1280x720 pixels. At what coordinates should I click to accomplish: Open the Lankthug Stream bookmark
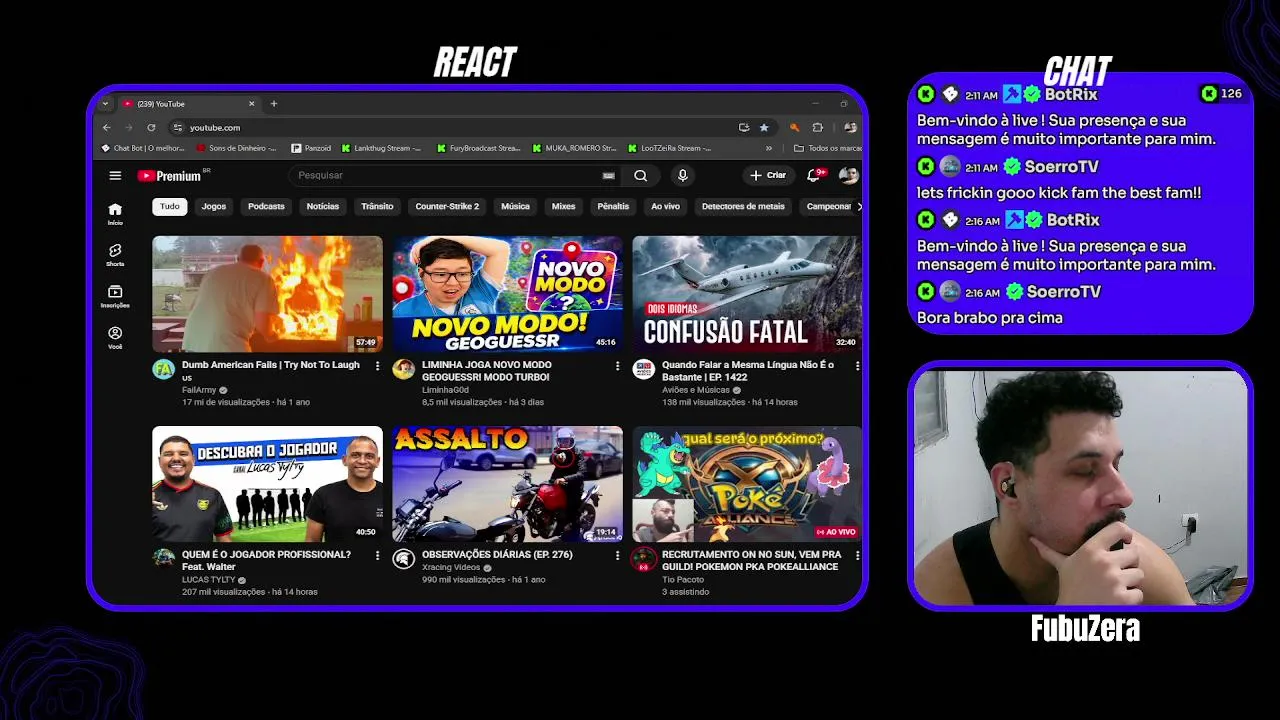pyautogui.click(x=382, y=148)
